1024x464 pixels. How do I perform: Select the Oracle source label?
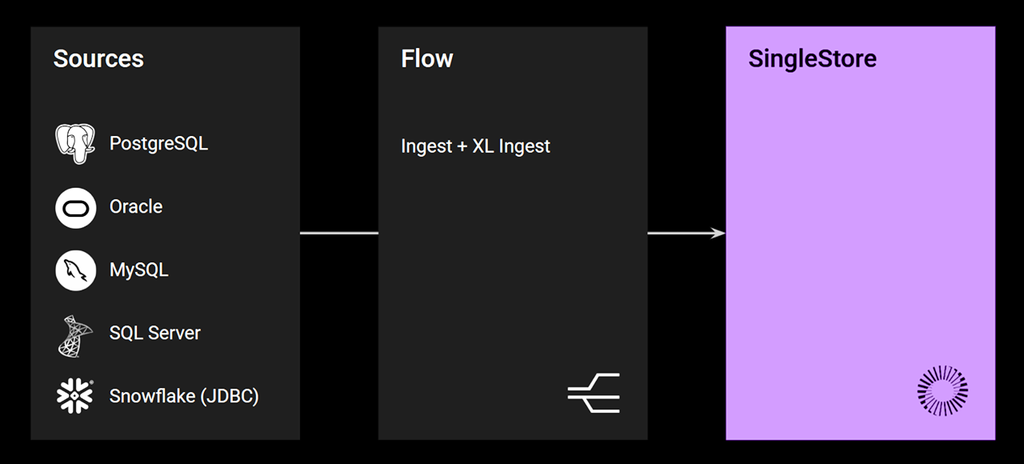[x=136, y=207]
